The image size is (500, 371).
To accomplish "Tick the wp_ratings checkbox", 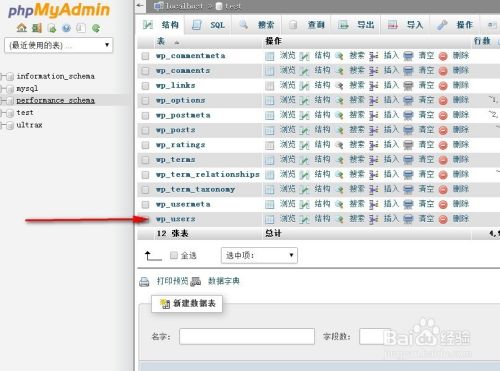I will pyautogui.click(x=145, y=145).
